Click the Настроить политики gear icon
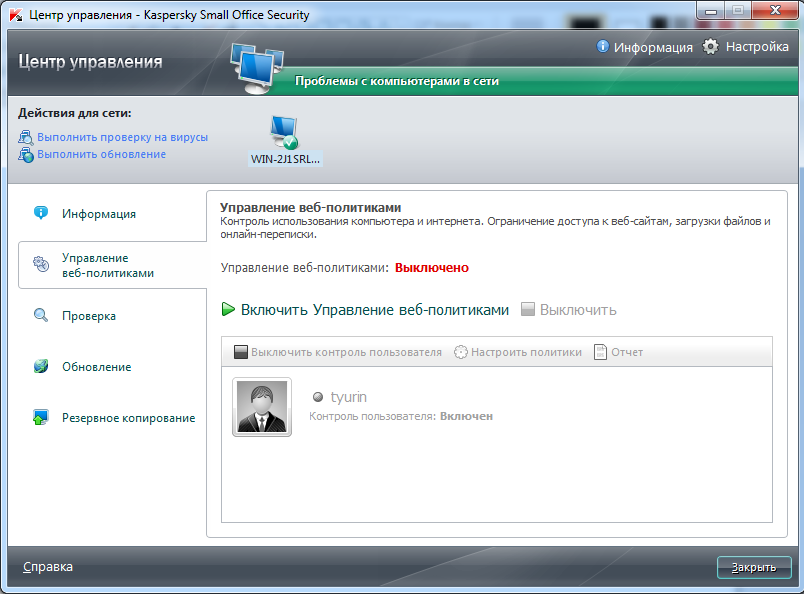This screenshot has width=804, height=594. point(461,352)
